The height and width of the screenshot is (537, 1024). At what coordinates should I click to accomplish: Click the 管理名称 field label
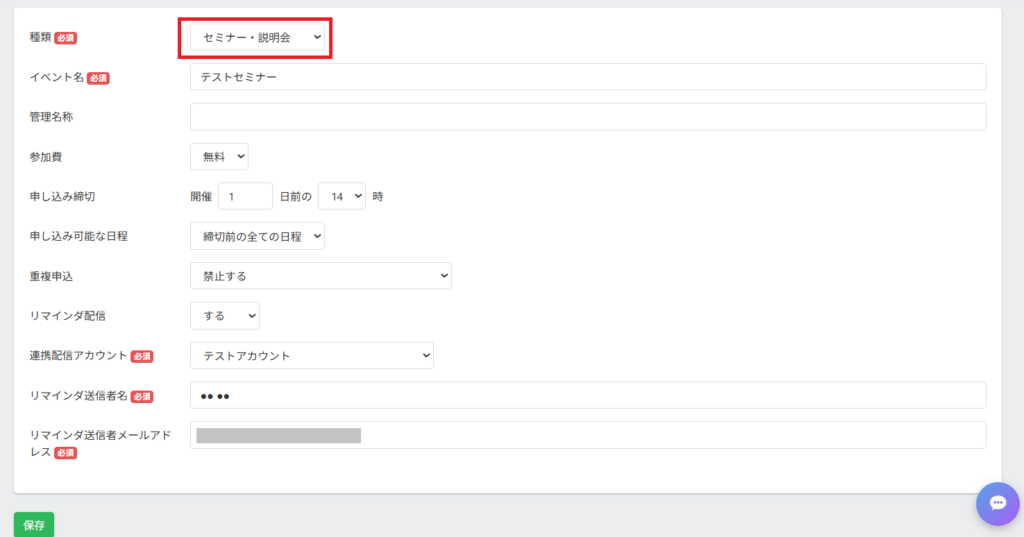coord(51,117)
